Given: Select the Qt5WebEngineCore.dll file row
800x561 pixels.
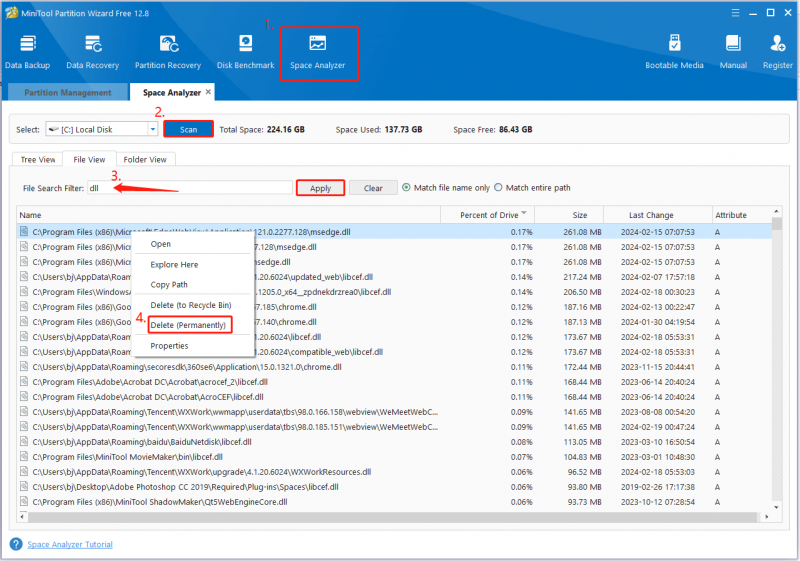Looking at the screenshot, I should coord(394,502).
